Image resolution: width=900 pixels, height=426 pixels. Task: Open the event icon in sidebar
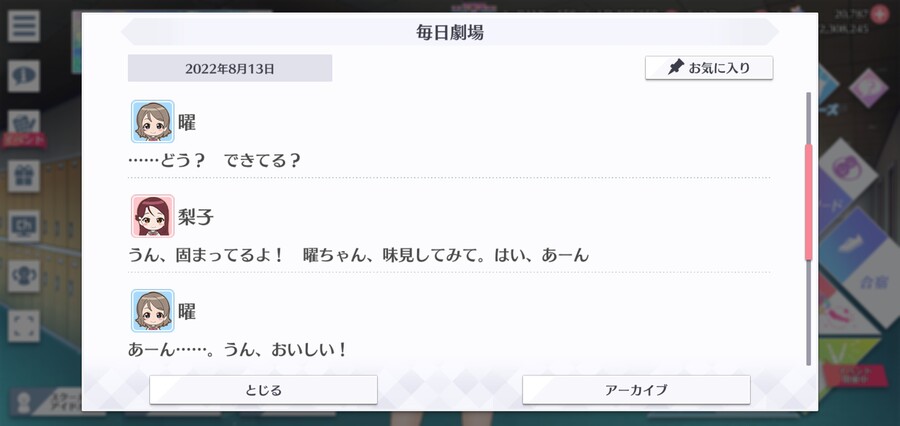(x=24, y=126)
